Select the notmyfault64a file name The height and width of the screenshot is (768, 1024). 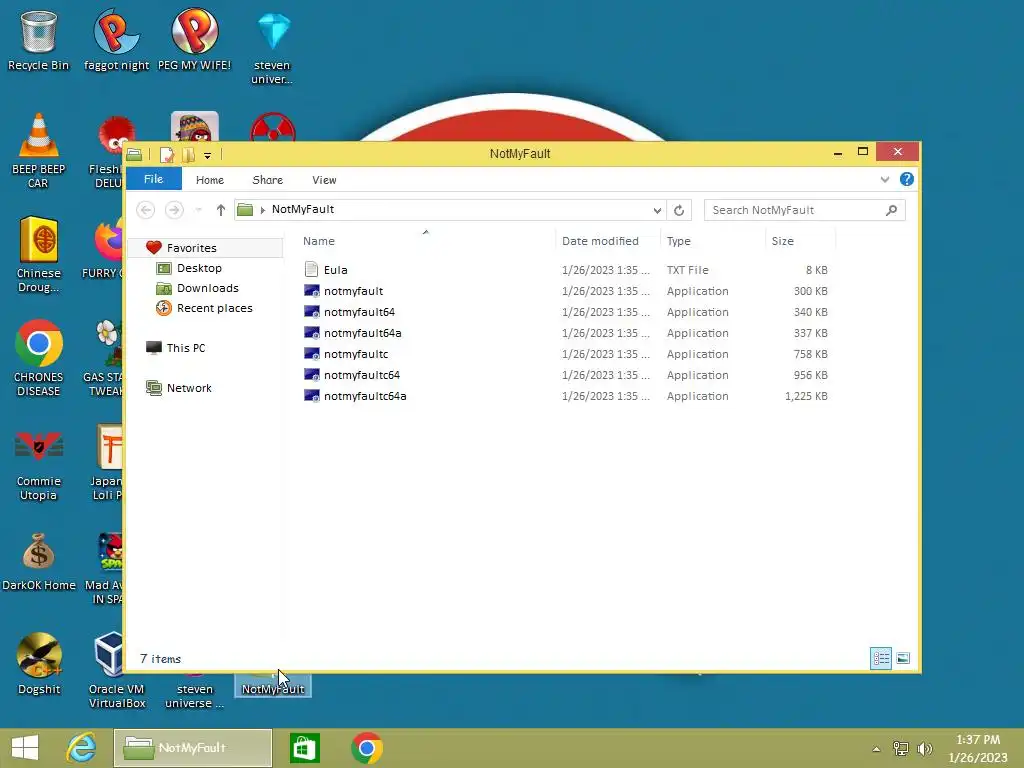(x=362, y=332)
